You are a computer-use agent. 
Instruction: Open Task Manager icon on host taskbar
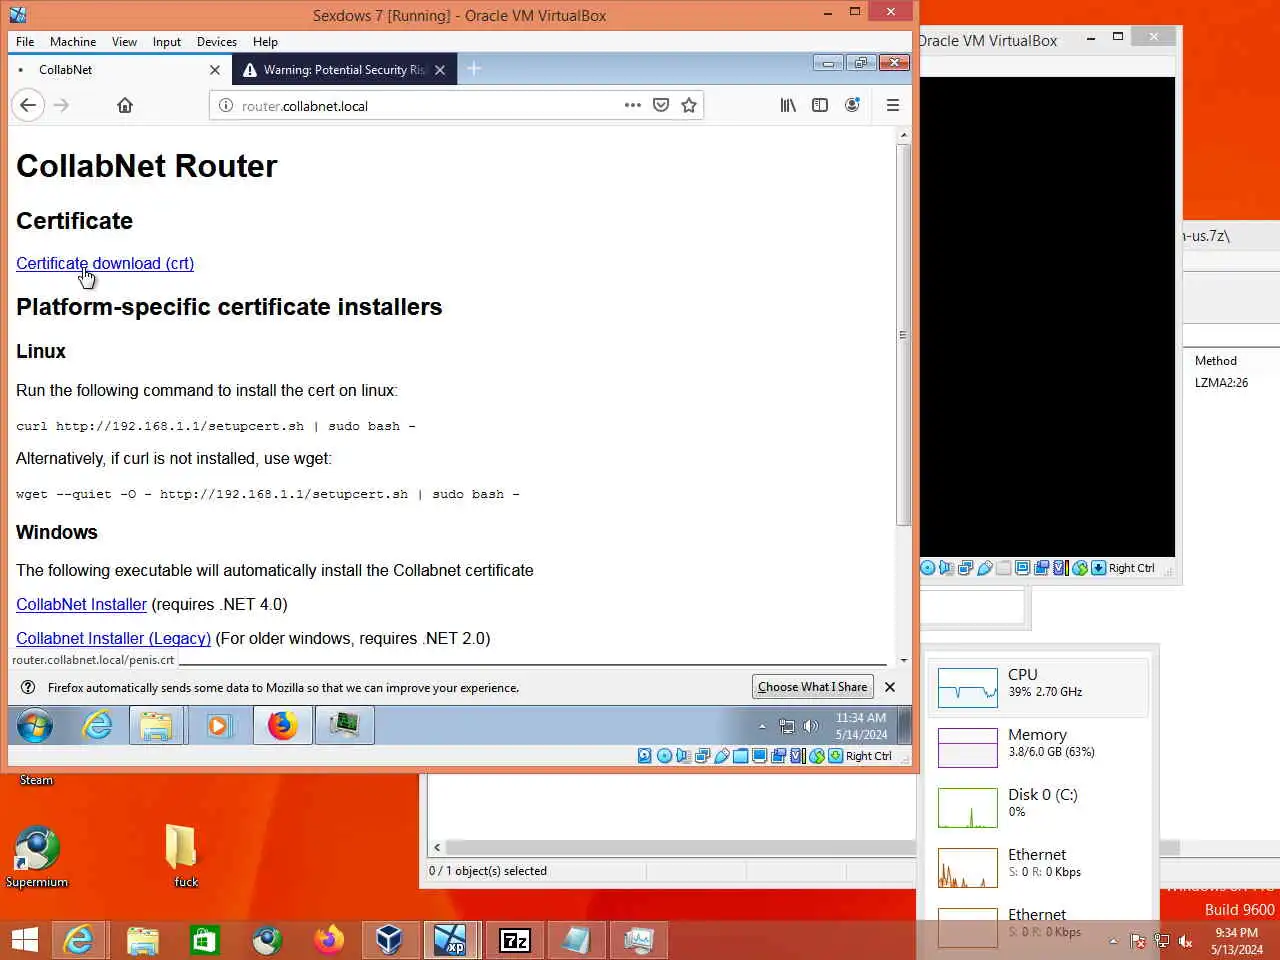pyautogui.click(x=639, y=940)
